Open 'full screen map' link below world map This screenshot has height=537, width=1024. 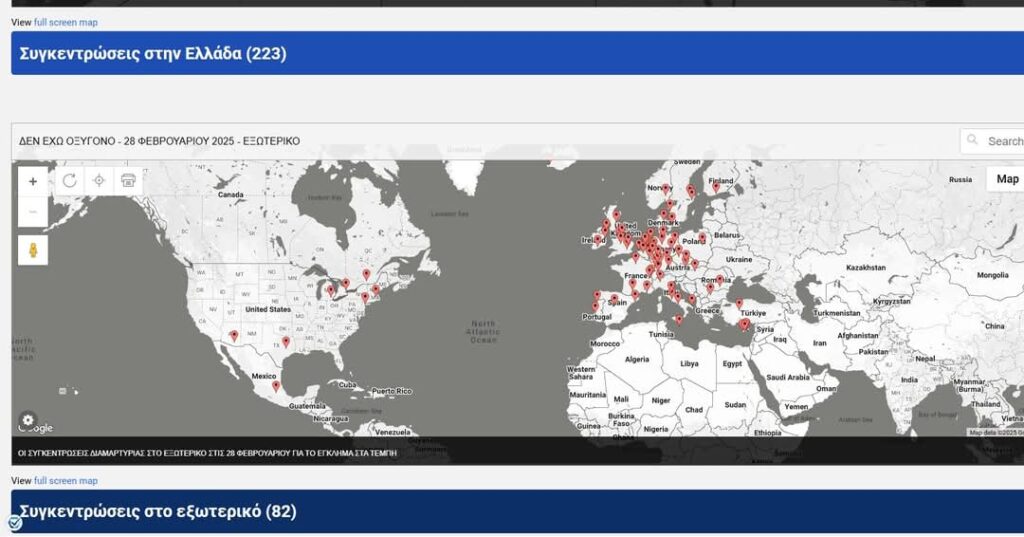[x=66, y=481]
